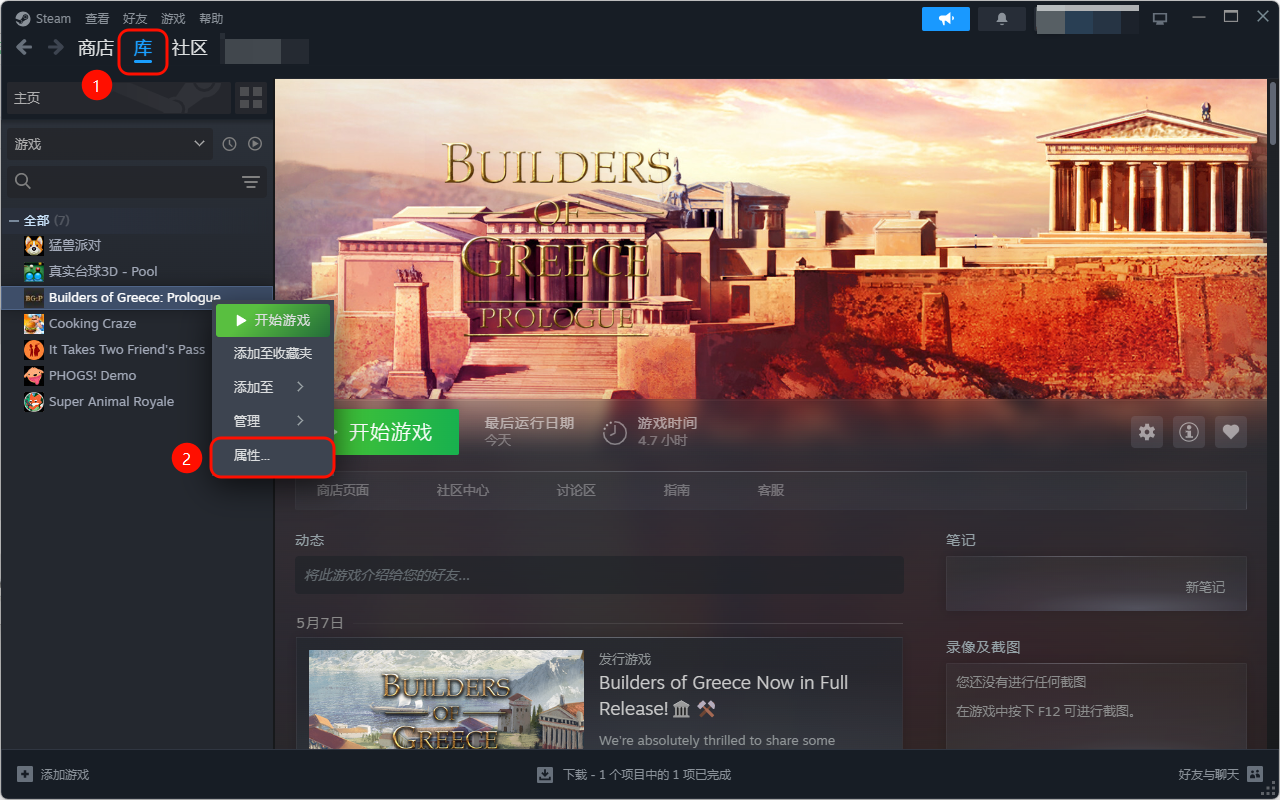Open downloads via the download icon
Screen dimensions: 1280x800
(545, 774)
